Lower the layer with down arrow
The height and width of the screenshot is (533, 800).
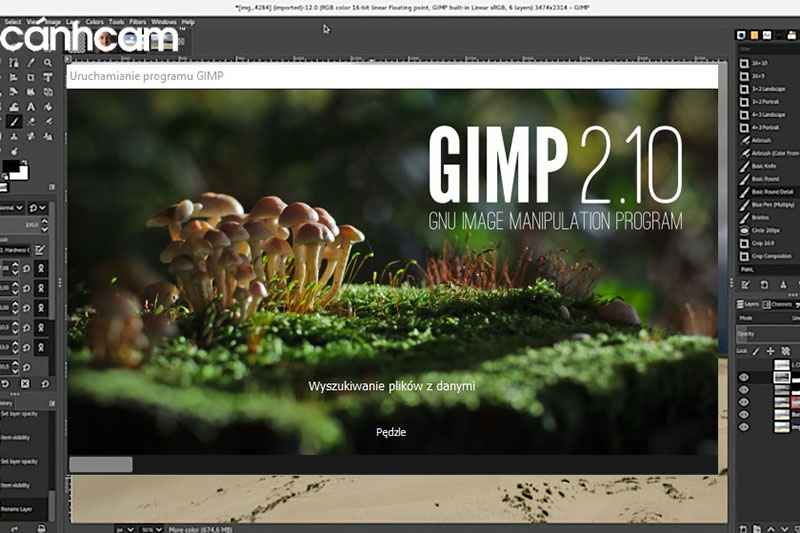point(785,528)
